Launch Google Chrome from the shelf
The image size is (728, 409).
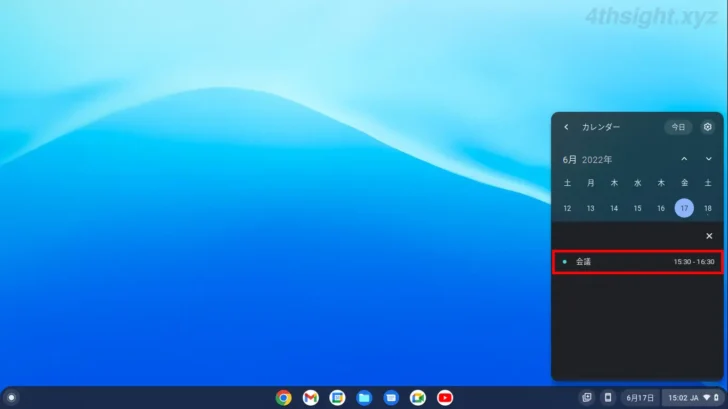click(284, 398)
